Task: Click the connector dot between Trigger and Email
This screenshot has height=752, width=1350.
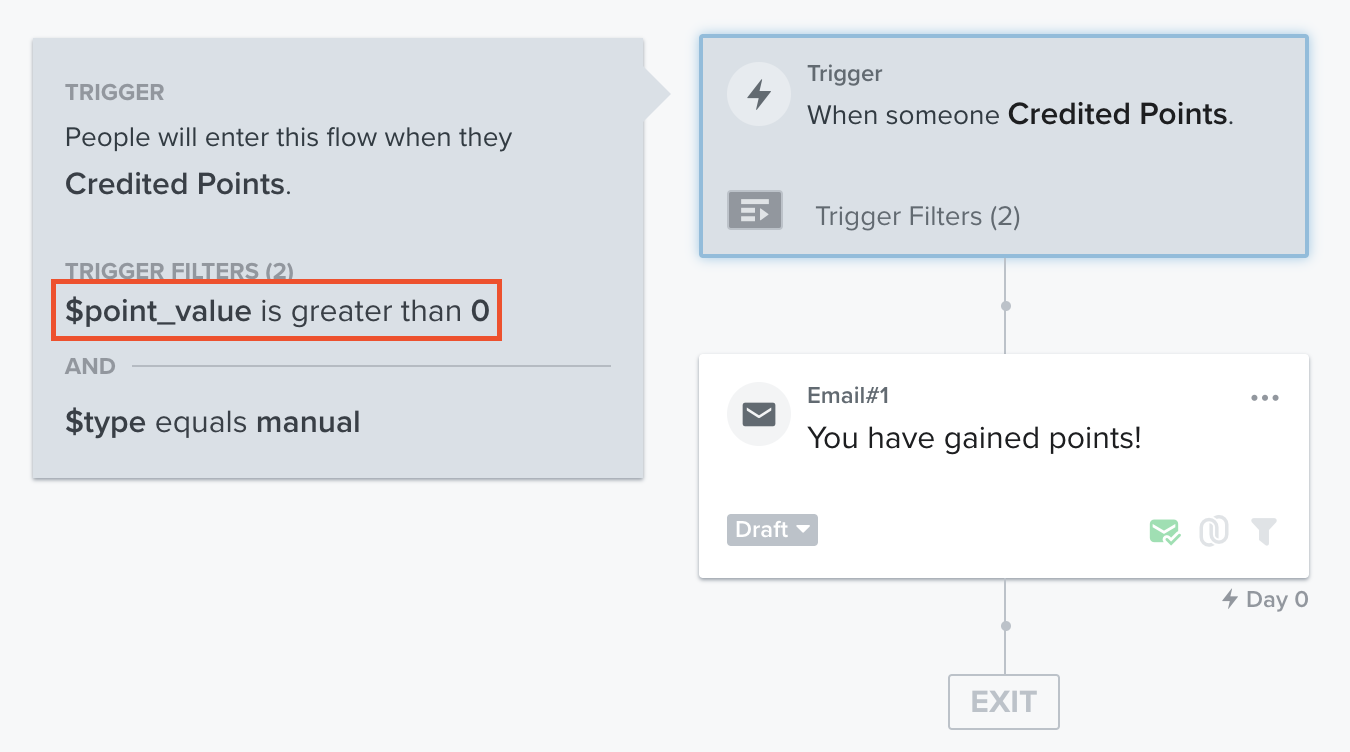Action: point(1006,305)
